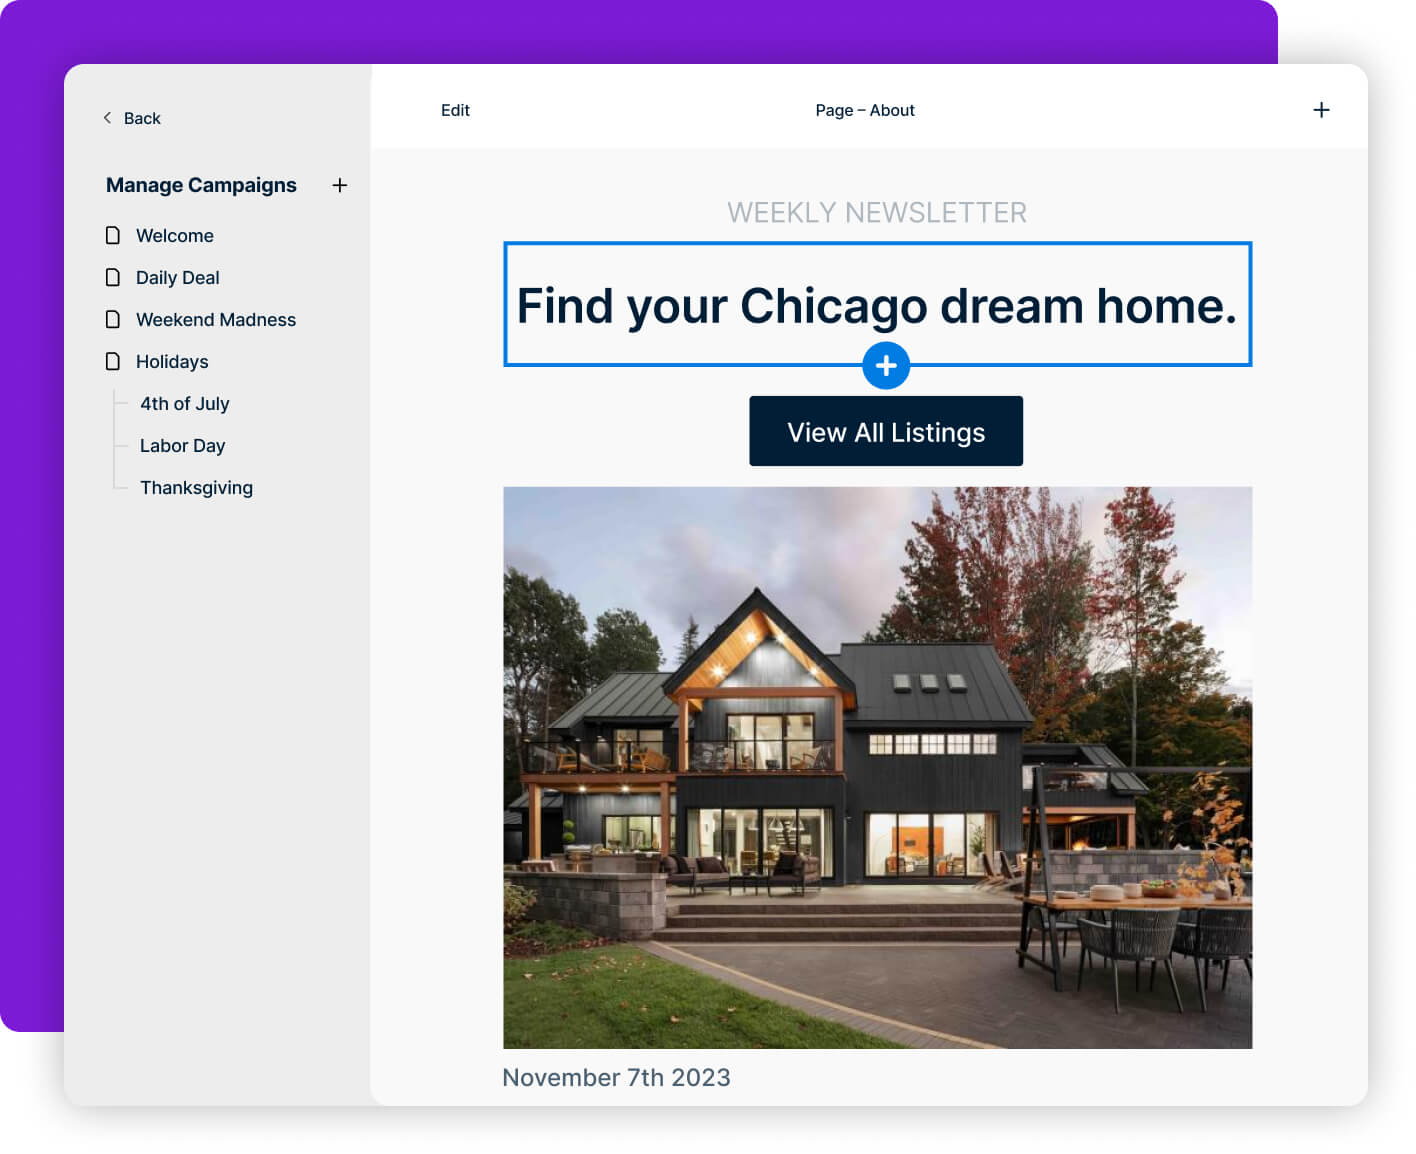Select the 4th of July sub-campaign
This screenshot has width=1416, height=1154.
185,404
